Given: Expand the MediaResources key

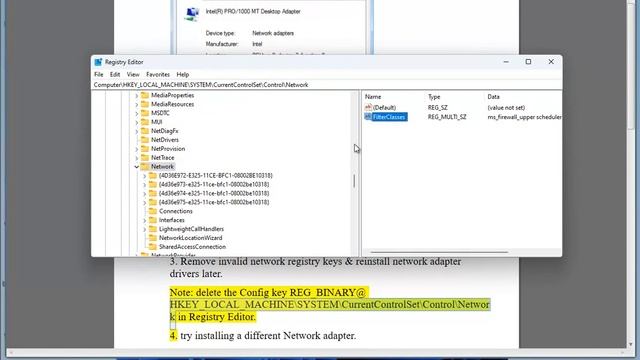Looking at the screenshot, I should (137, 104).
